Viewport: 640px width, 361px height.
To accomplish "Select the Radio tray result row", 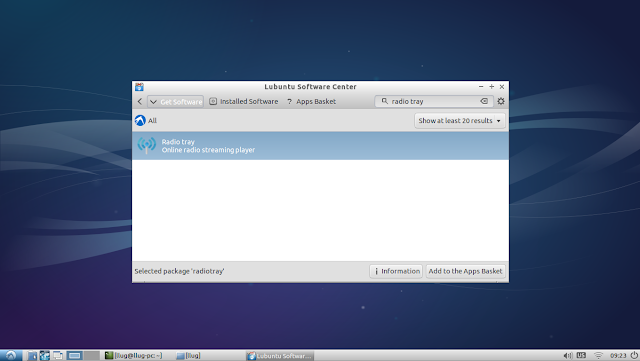I will pos(320,146).
